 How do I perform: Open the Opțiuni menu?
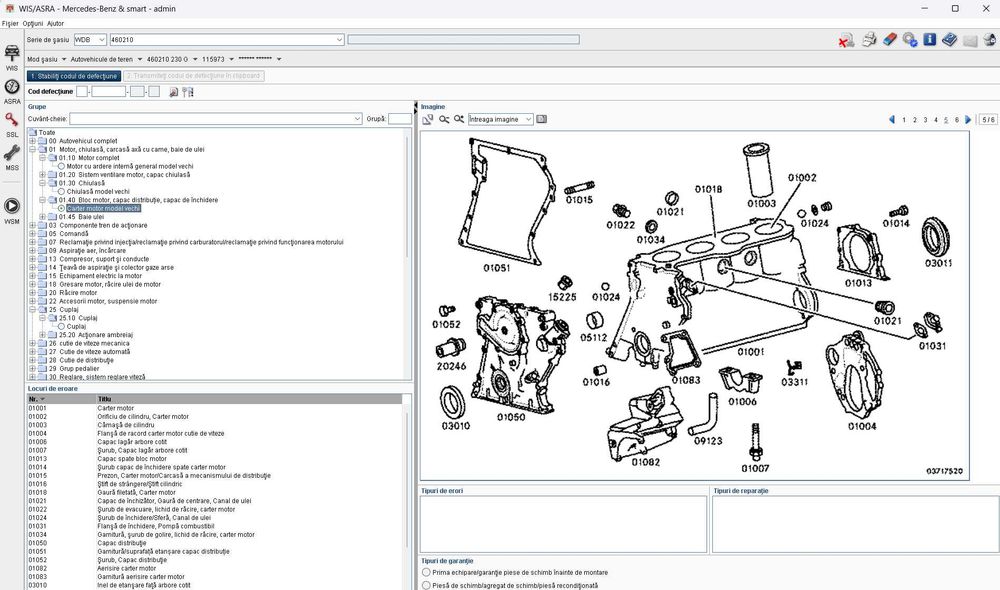pyautogui.click(x=33, y=24)
